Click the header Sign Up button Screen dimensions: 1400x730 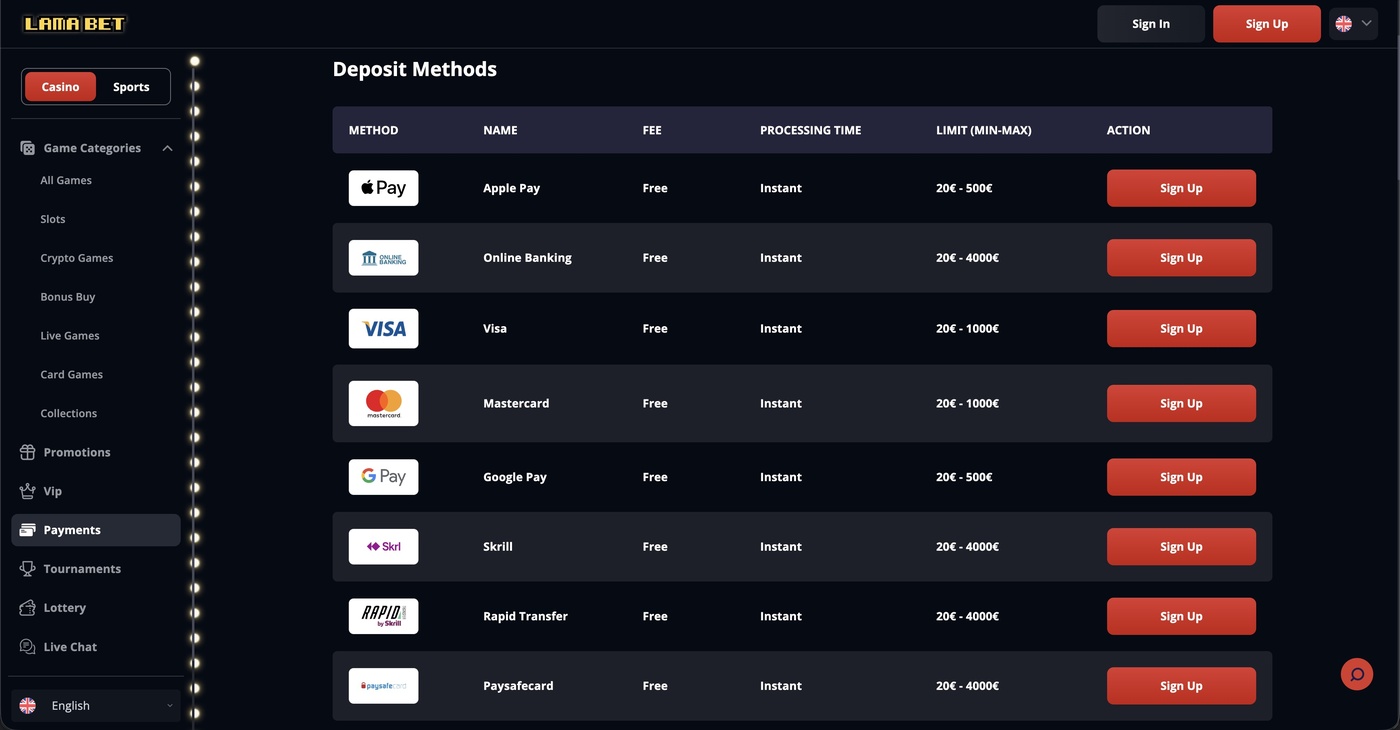click(x=1267, y=24)
